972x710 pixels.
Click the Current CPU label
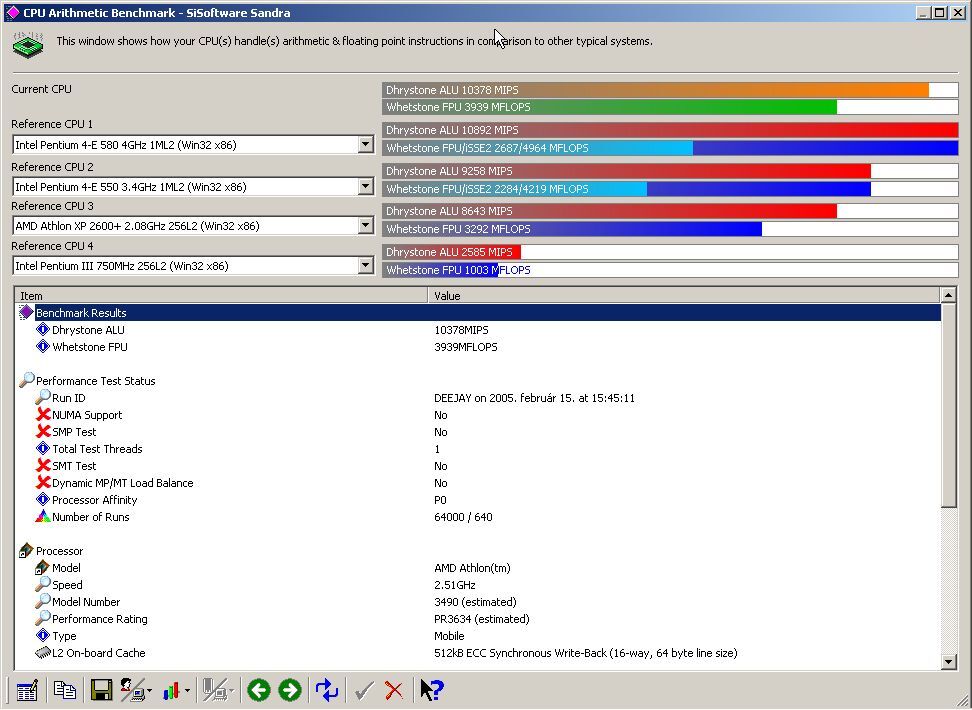[x=42, y=89]
